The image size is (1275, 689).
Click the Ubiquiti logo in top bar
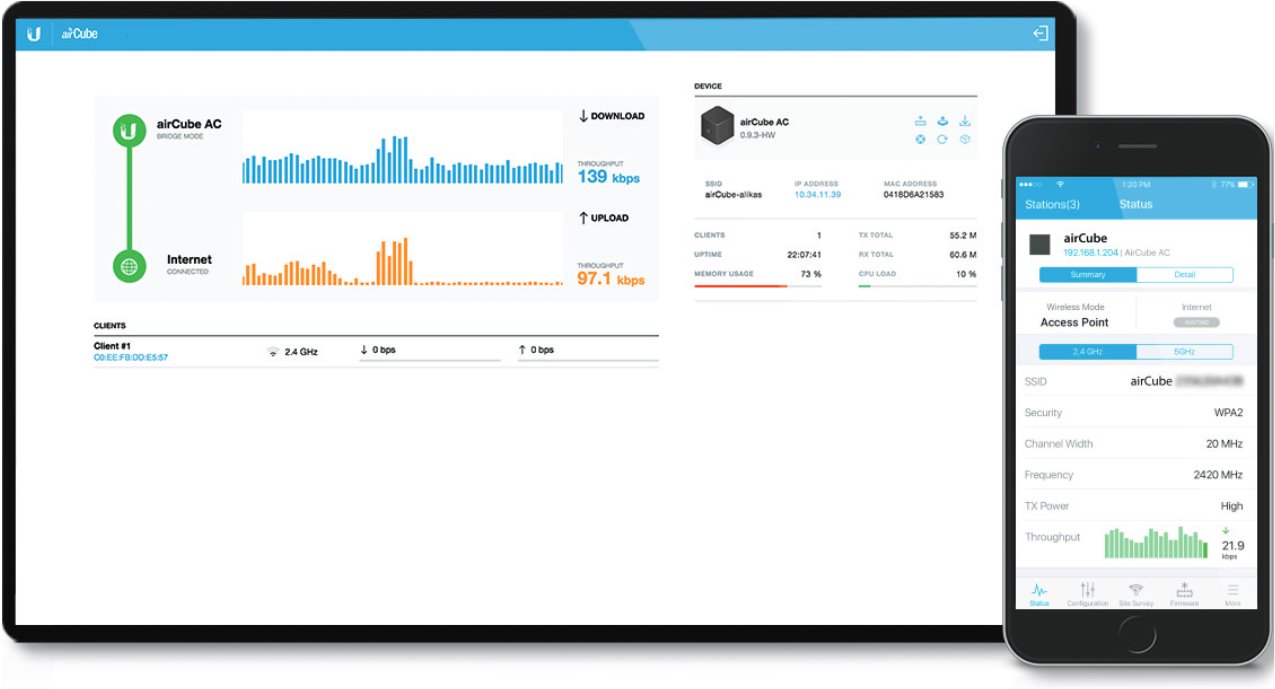coord(34,34)
